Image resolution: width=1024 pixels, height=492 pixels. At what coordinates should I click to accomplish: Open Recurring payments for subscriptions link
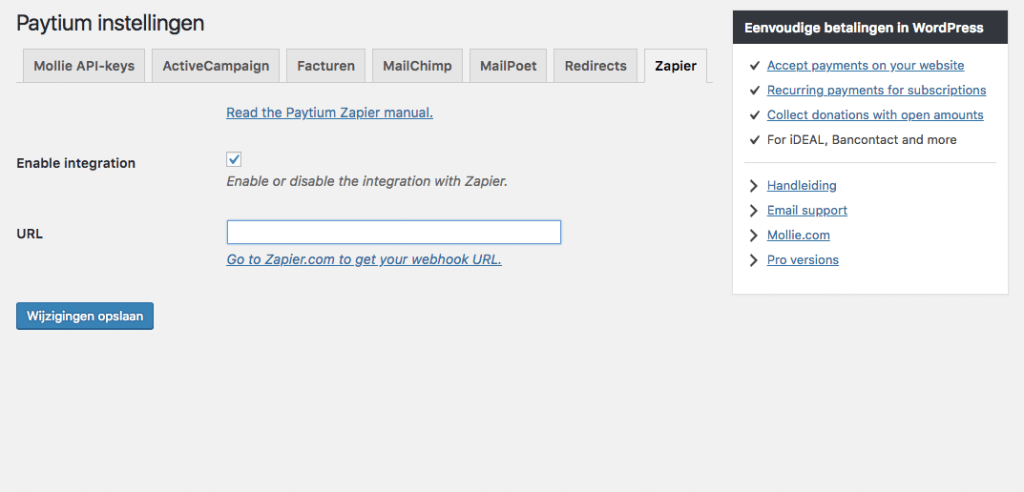click(x=876, y=91)
